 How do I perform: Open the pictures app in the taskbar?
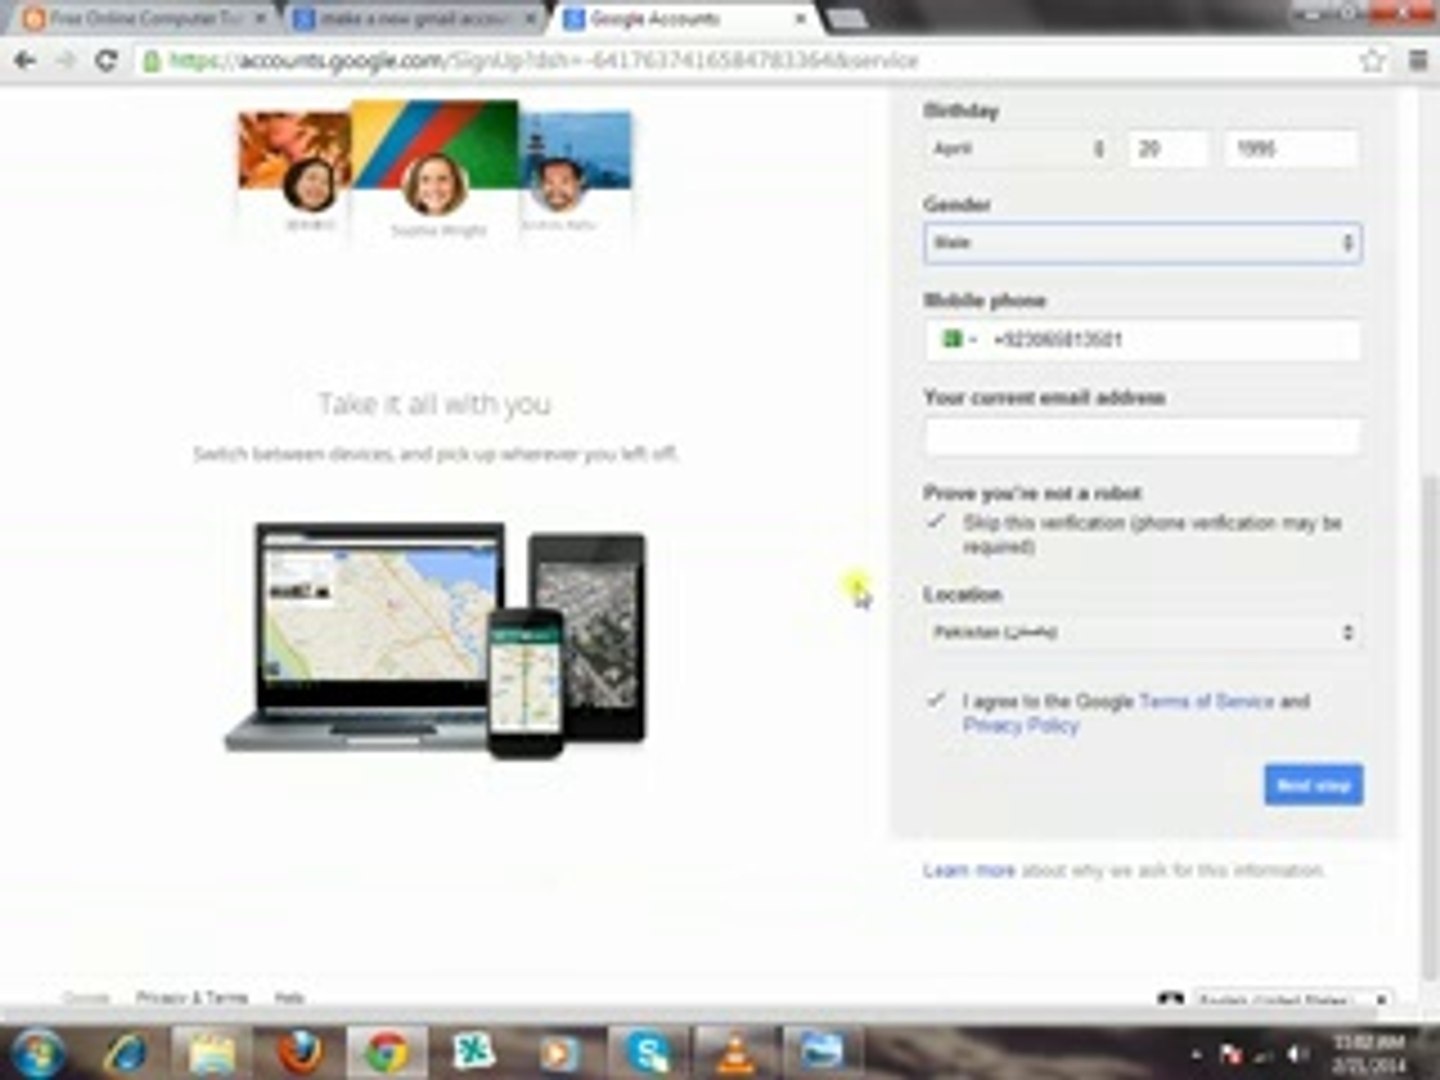point(822,1052)
